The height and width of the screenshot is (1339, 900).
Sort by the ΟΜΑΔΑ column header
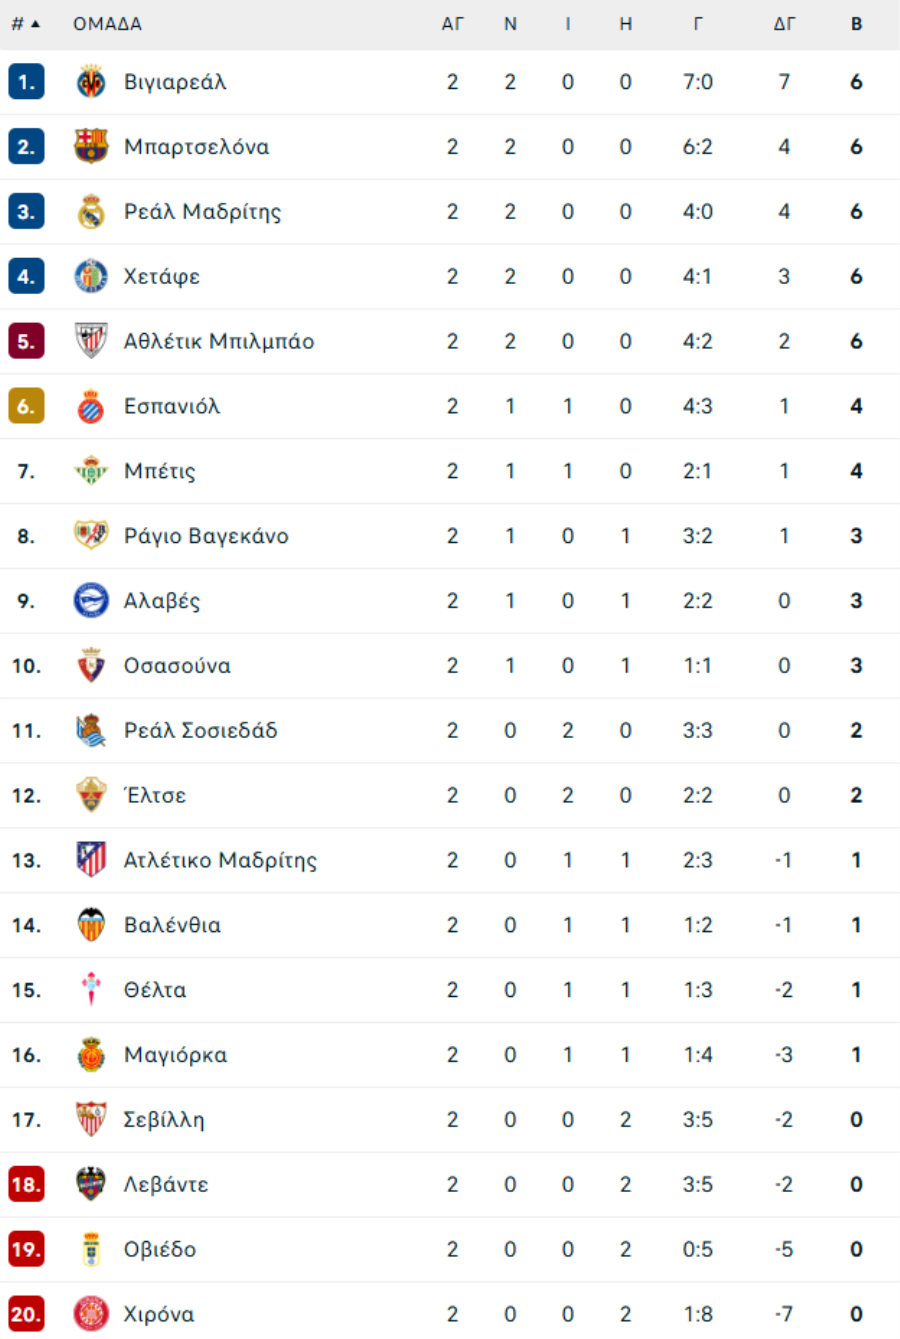click(107, 24)
